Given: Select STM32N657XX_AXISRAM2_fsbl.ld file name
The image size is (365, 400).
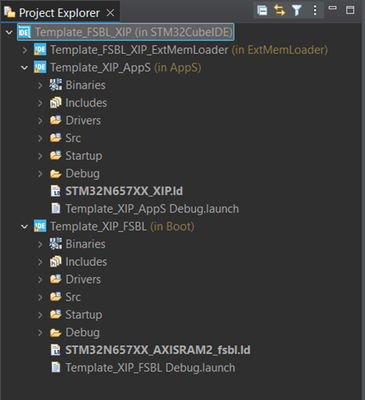Looking at the screenshot, I should pos(158,350).
